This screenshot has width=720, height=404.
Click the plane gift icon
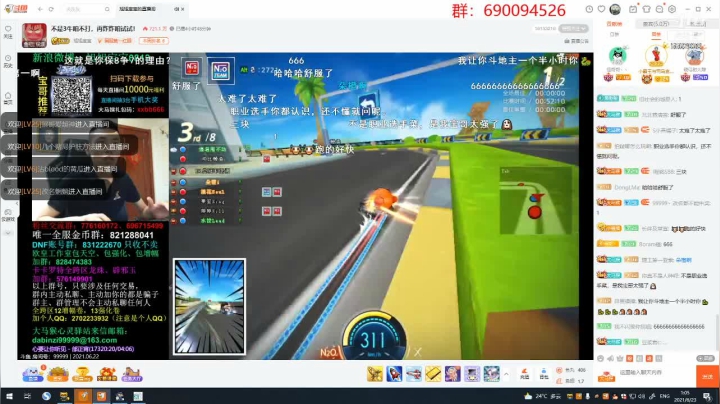pos(375,374)
